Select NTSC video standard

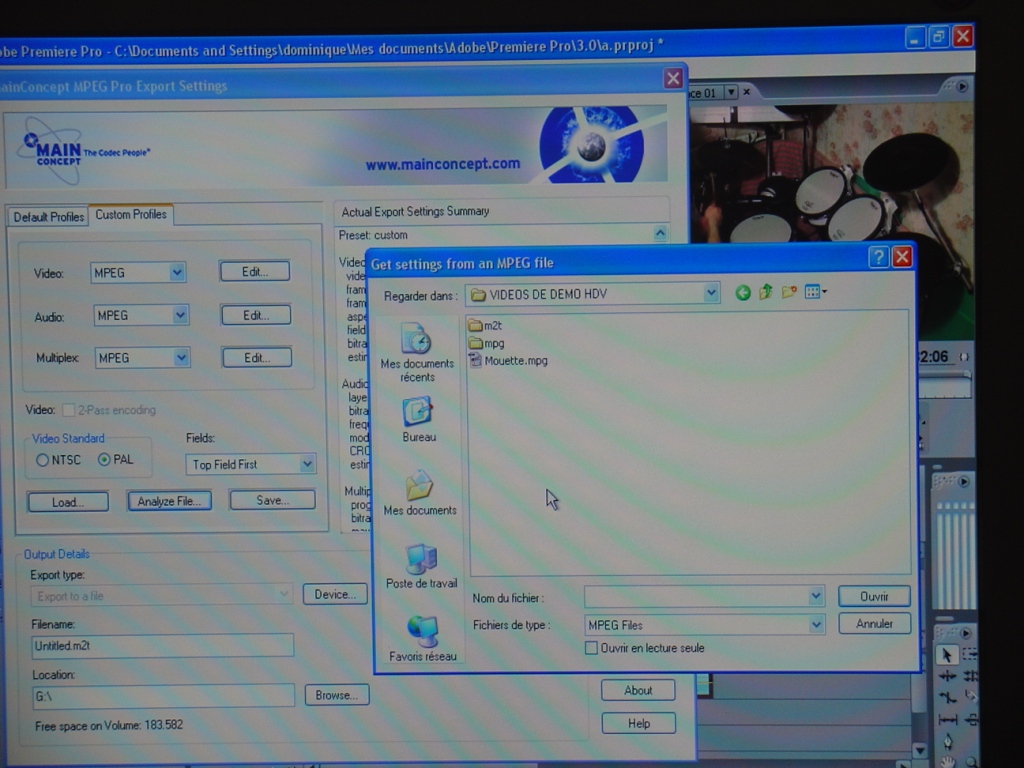(42, 460)
